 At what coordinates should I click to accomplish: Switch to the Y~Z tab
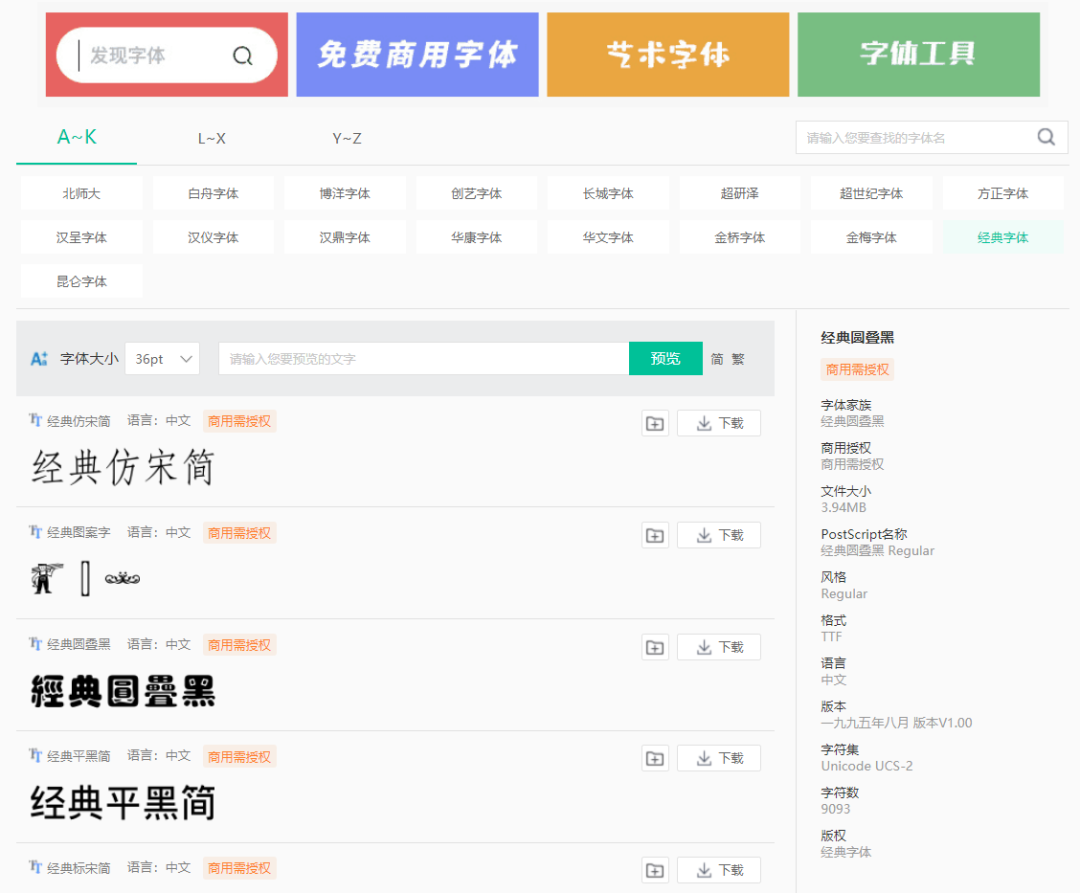[346, 138]
